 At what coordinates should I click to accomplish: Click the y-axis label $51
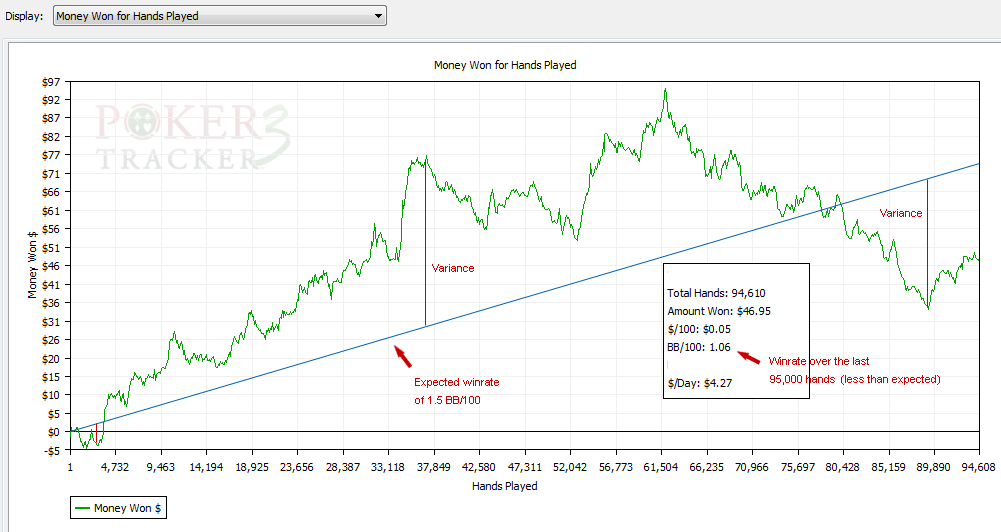(x=51, y=248)
